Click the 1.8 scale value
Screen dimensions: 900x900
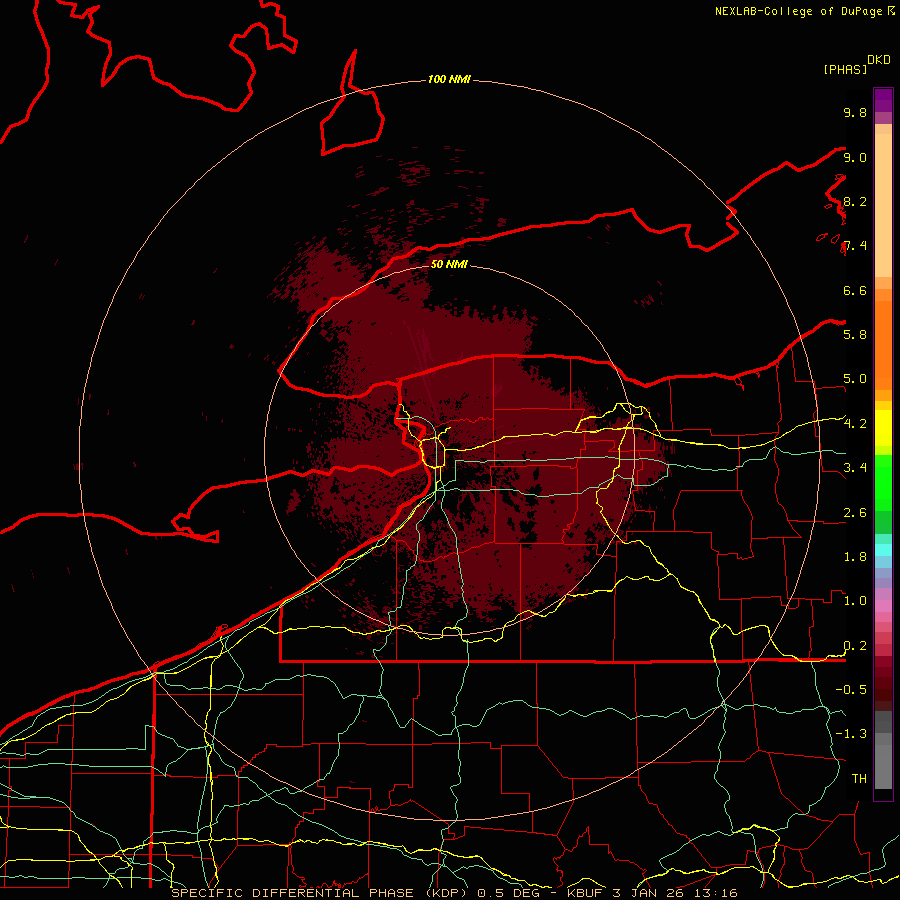855,557
